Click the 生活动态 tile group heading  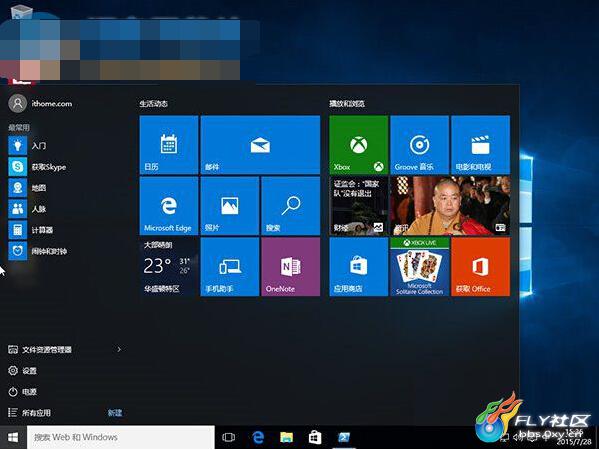coord(154,104)
